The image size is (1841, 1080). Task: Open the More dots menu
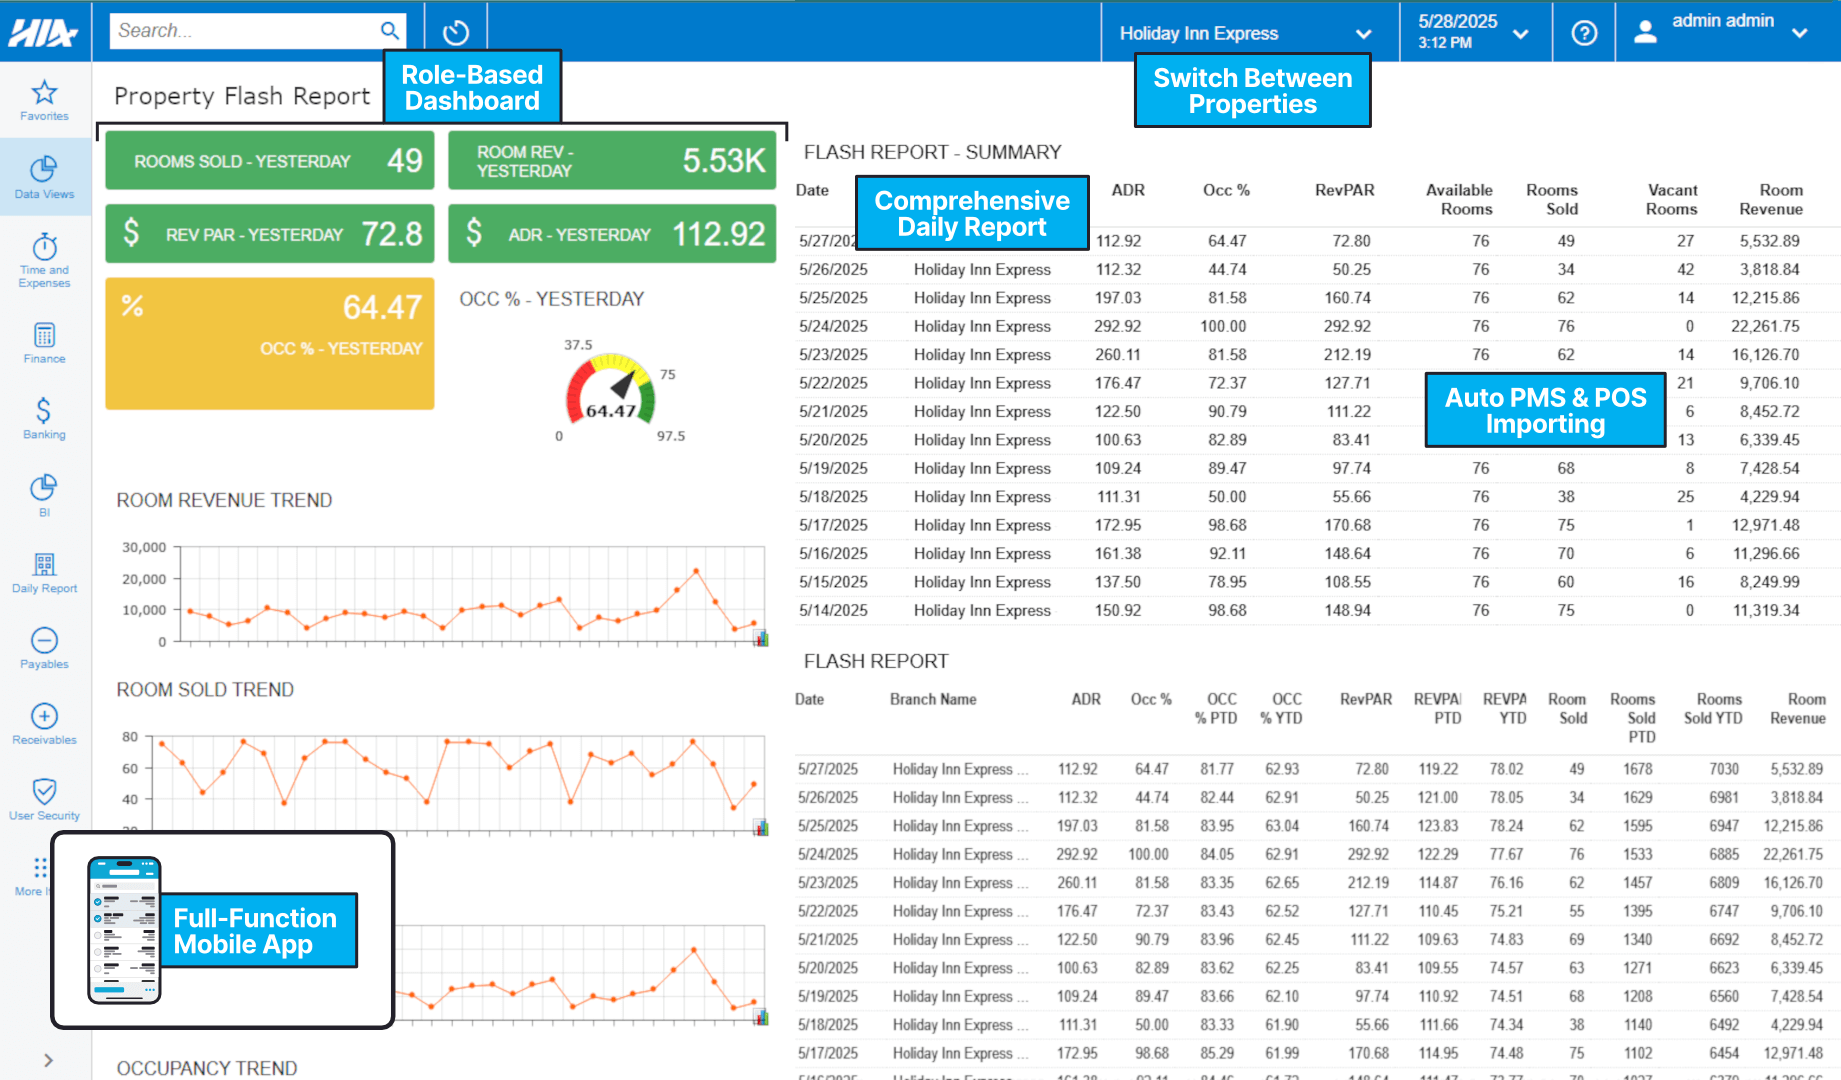click(x=40, y=867)
